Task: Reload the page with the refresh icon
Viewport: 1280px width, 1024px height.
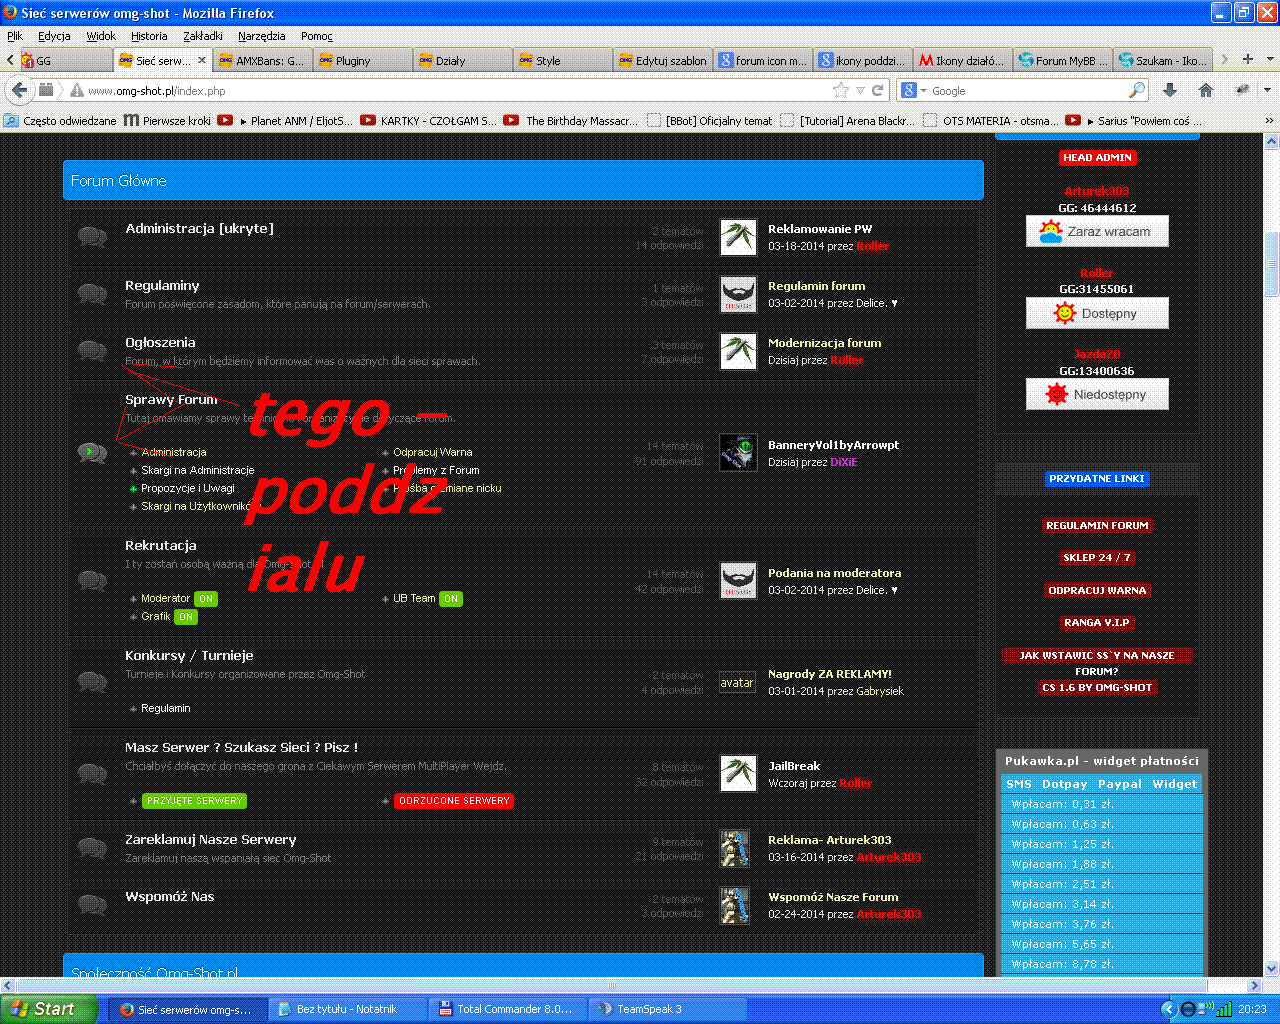Action: tap(877, 90)
